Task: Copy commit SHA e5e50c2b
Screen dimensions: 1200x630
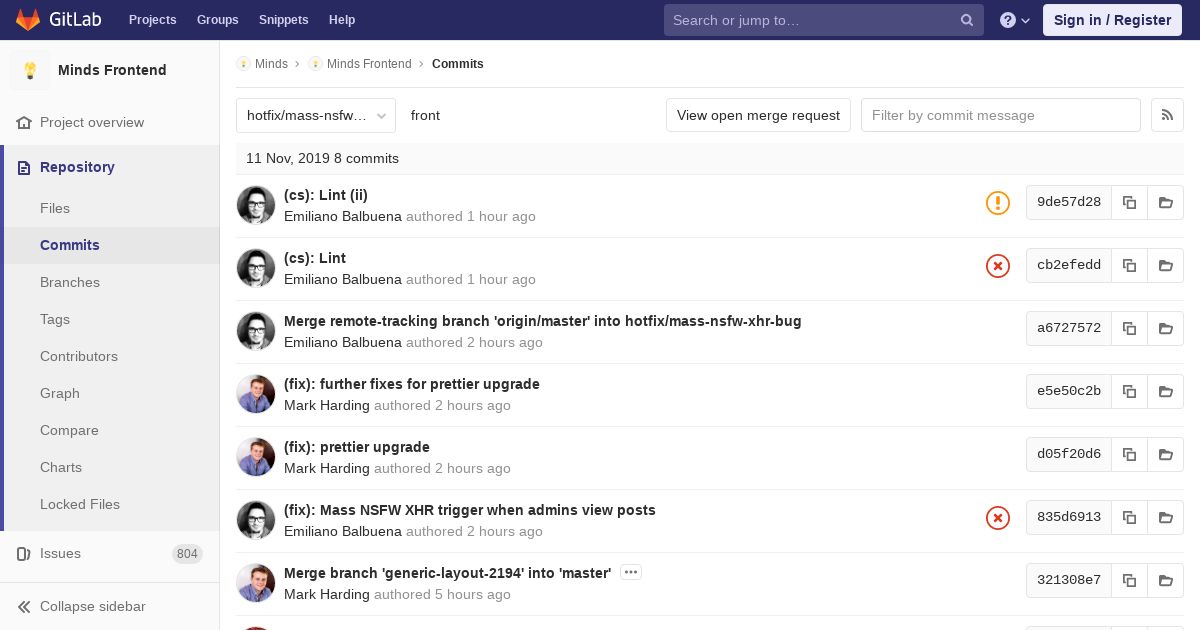Action: click(1129, 391)
